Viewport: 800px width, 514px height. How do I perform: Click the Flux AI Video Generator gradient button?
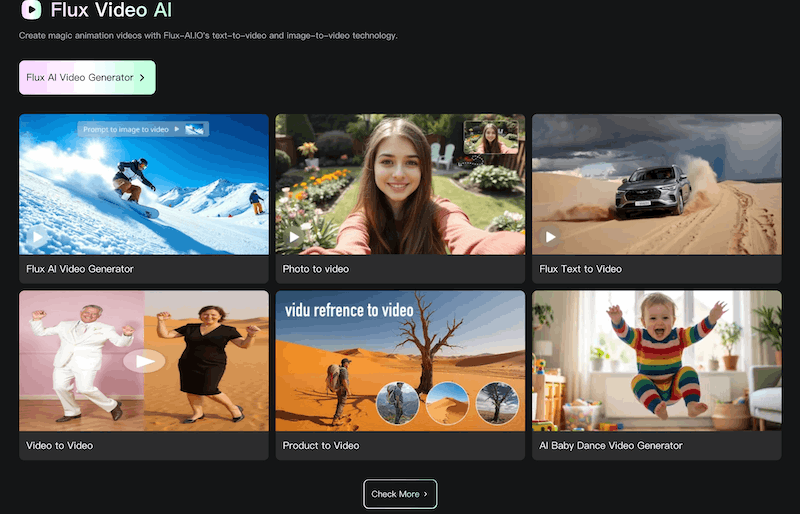(87, 78)
